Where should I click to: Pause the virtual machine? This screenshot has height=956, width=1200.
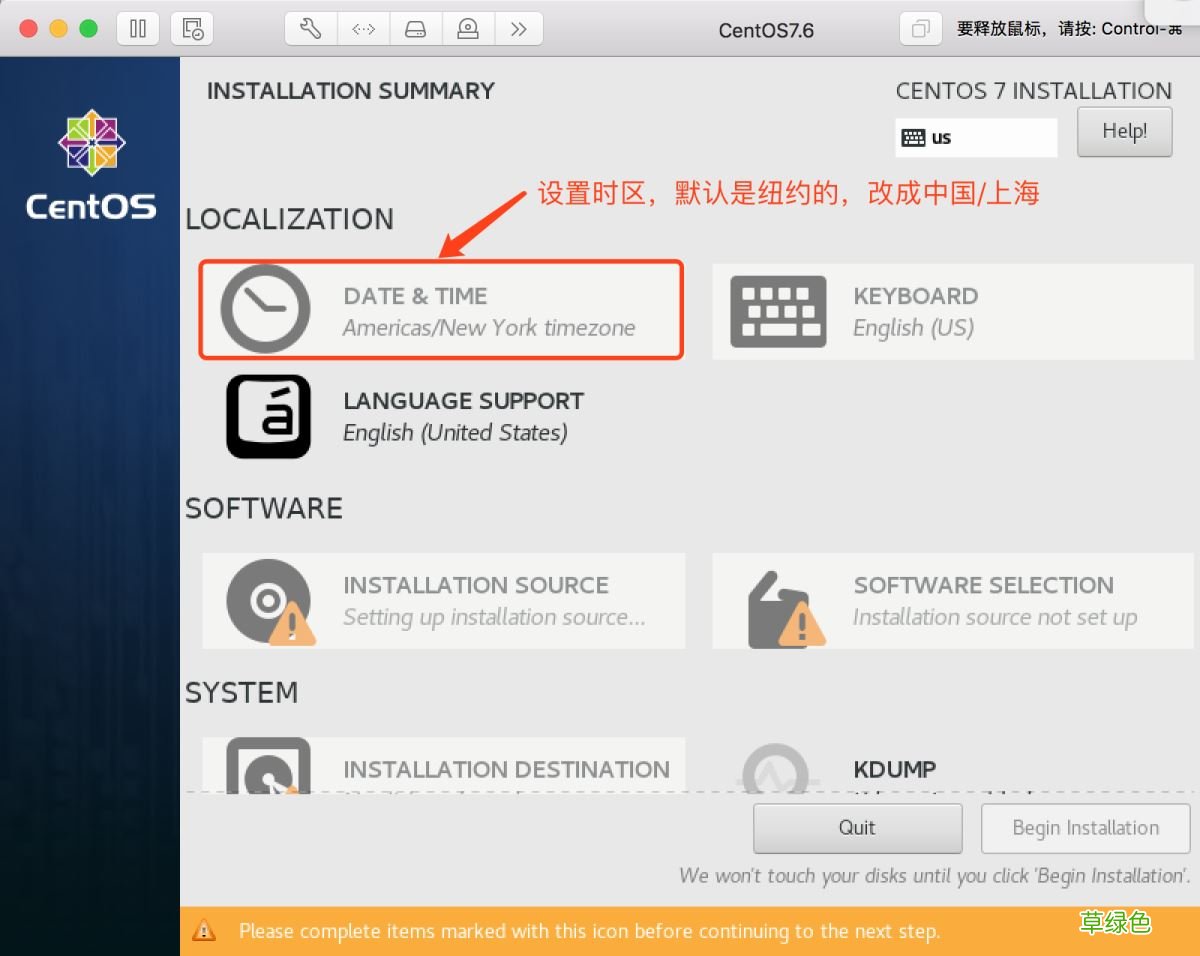pos(138,28)
